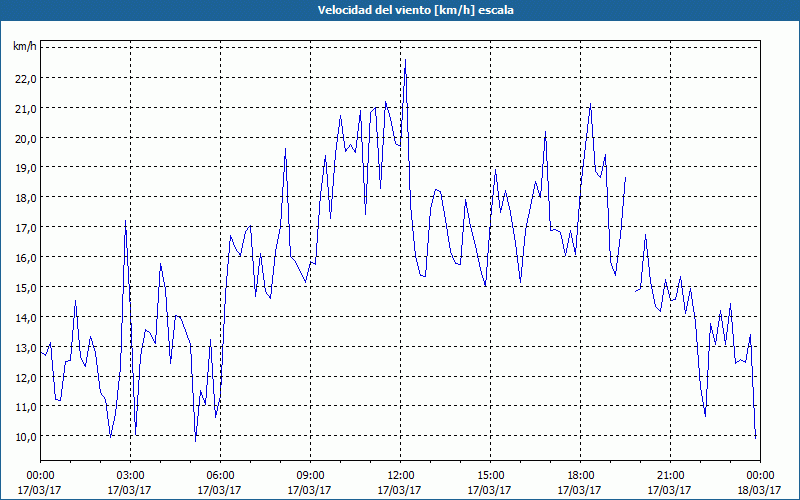Click the '18/03/17' date label
The height and width of the screenshot is (500, 800).
[759, 490]
